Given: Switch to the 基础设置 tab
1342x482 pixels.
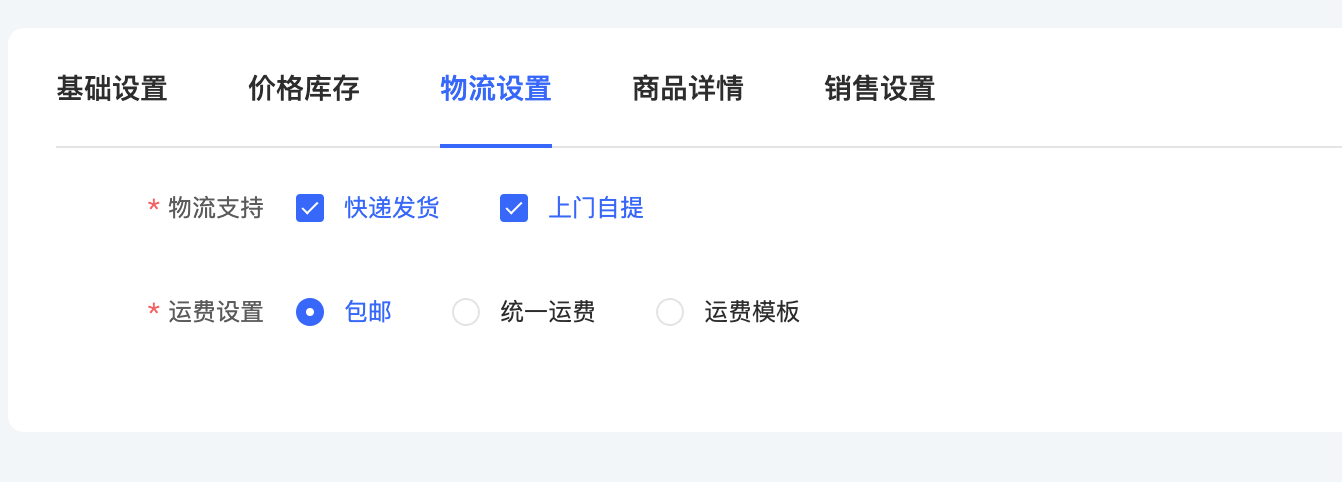Looking at the screenshot, I should click(112, 89).
